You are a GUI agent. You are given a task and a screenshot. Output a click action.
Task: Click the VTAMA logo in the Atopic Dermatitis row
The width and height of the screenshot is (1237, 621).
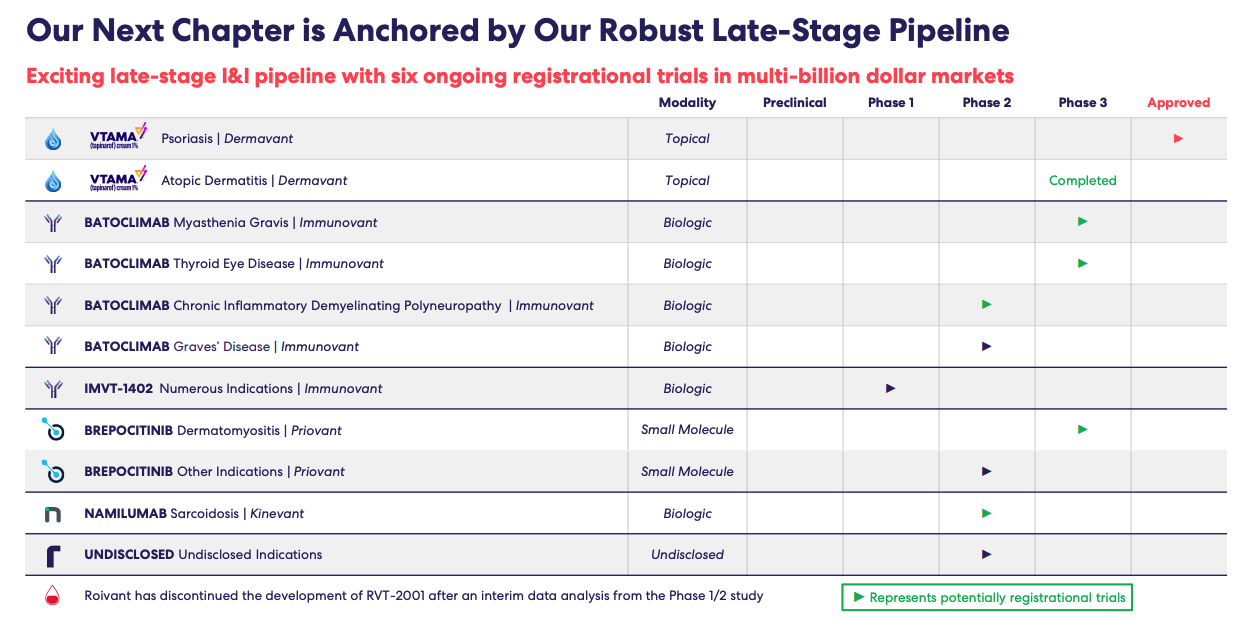(x=118, y=179)
